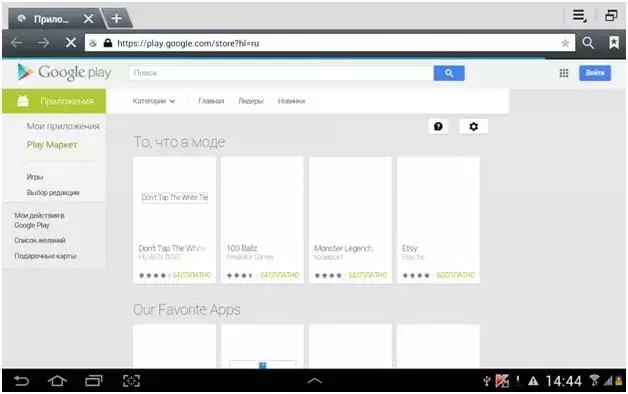Click the Поиск search field
The image size is (628, 394).
pyautogui.click(x=281, y=73)
